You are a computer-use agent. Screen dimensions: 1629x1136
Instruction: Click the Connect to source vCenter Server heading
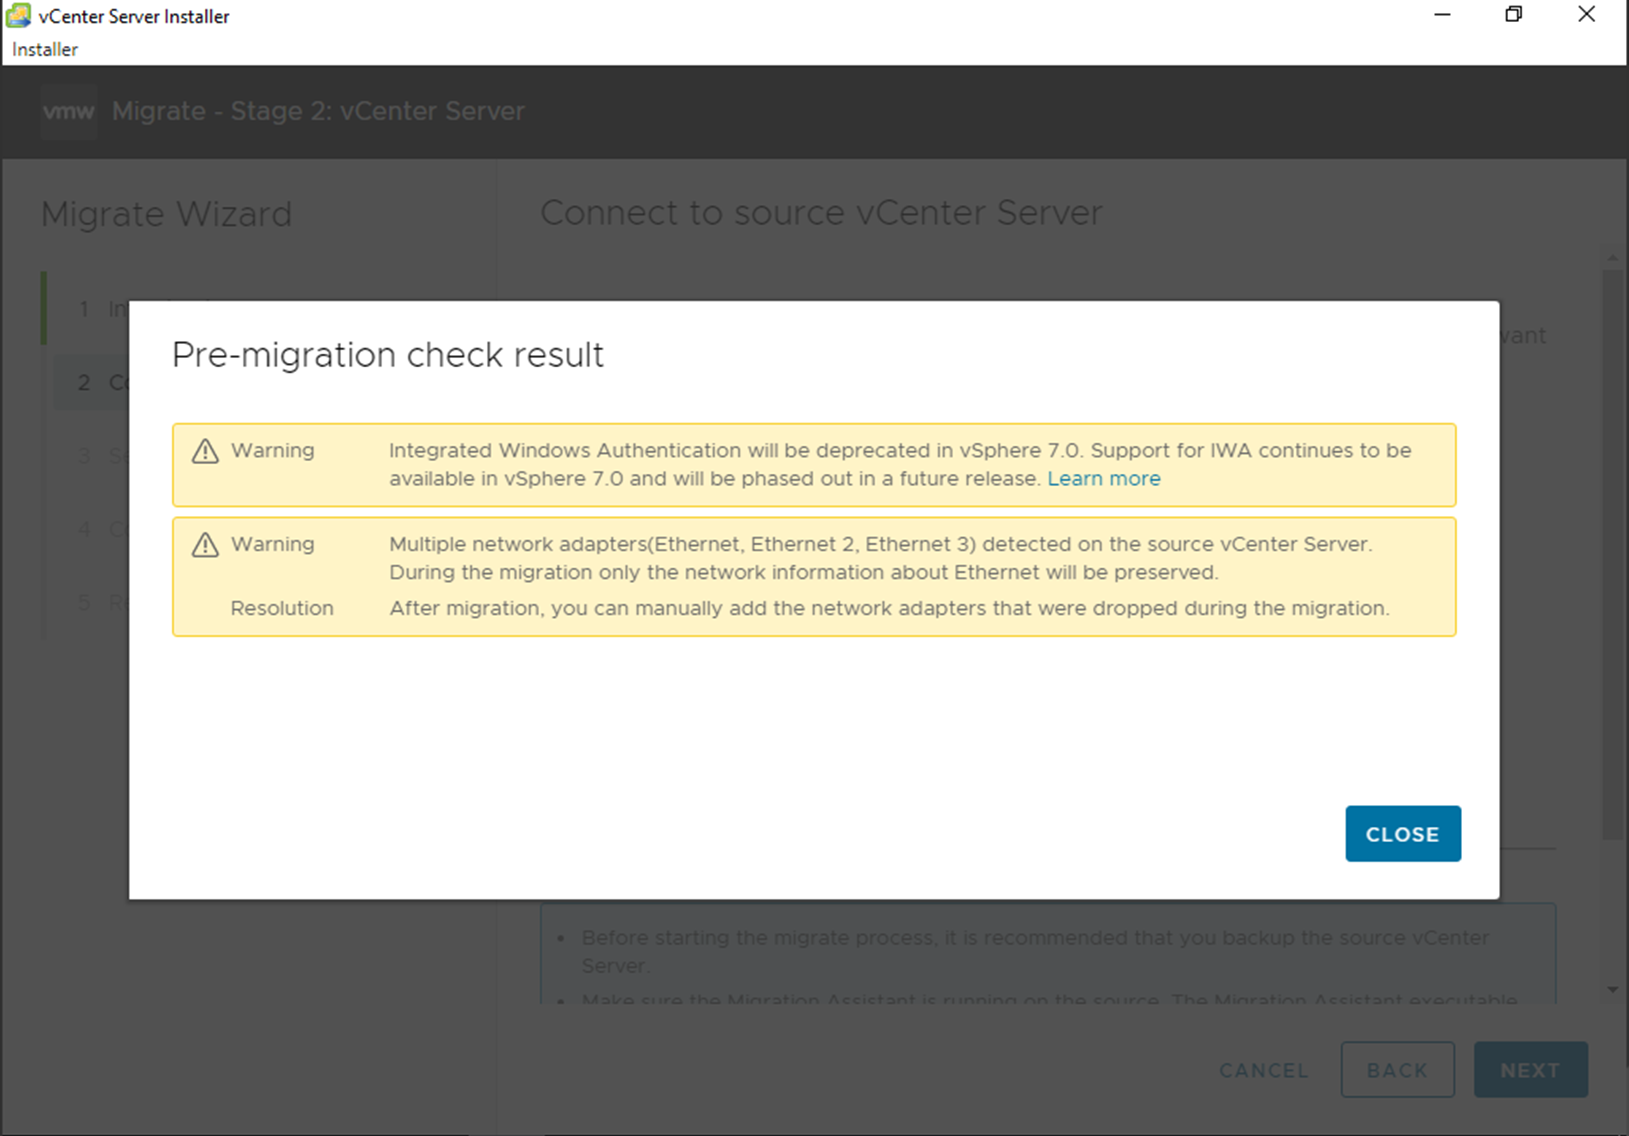click(x=821, y=213)
